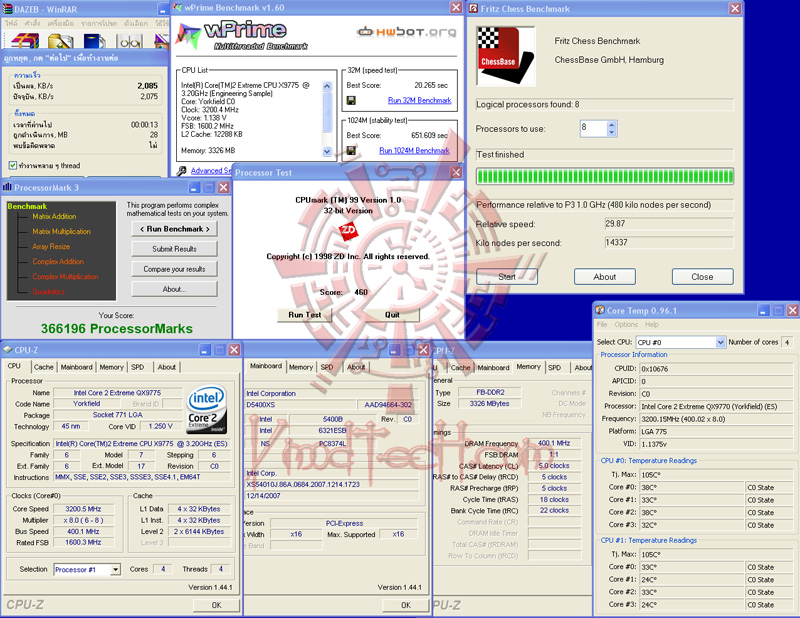Select Complex Addition in the Benchmark tree
The image size is (800, 618).
(58, 262)
